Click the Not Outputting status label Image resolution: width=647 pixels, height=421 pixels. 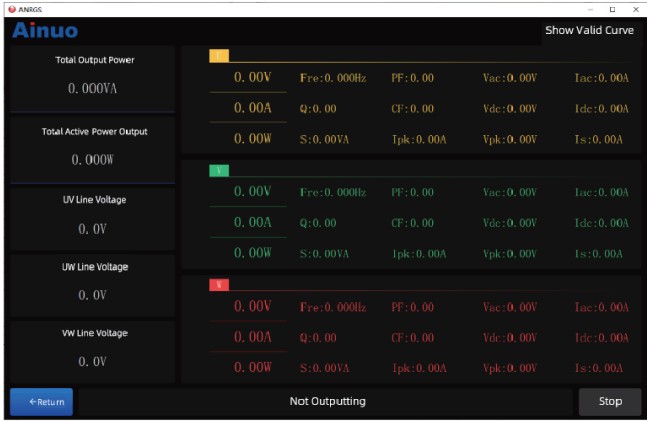(x=327, y=402)
